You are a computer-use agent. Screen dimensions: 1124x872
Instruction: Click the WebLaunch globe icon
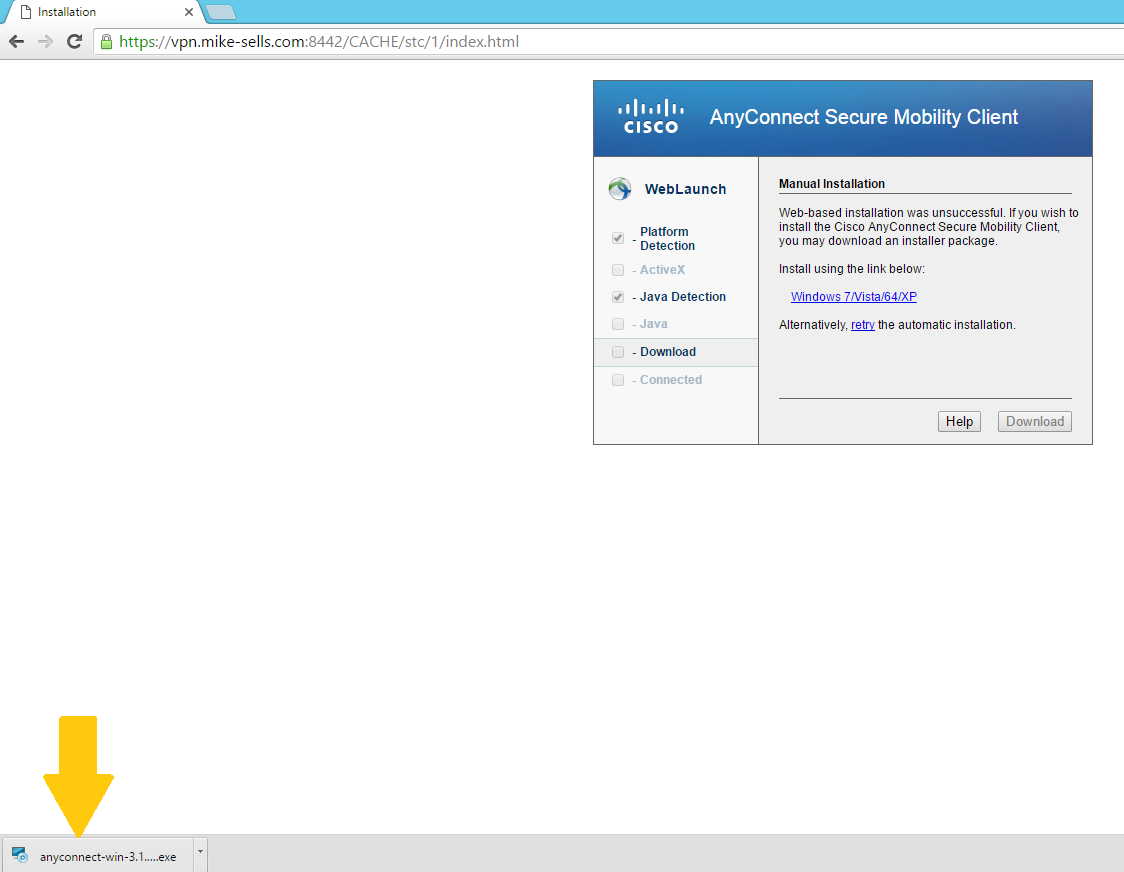[x=620, y=189]
